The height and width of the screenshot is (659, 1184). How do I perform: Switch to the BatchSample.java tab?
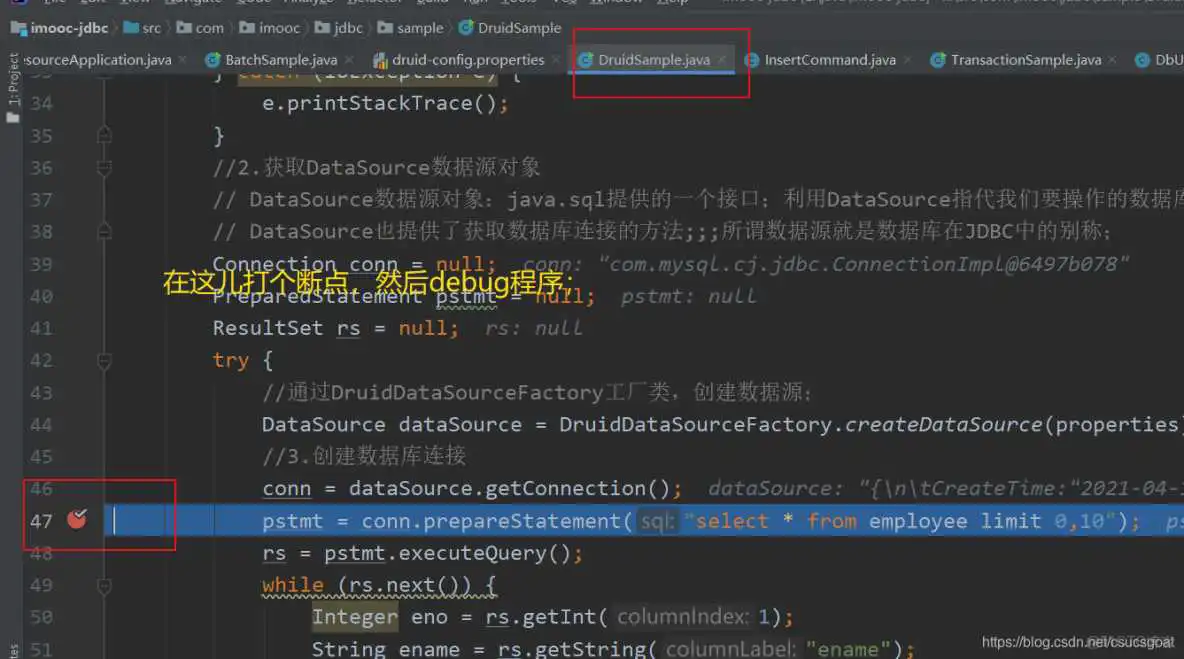(272, 60)
